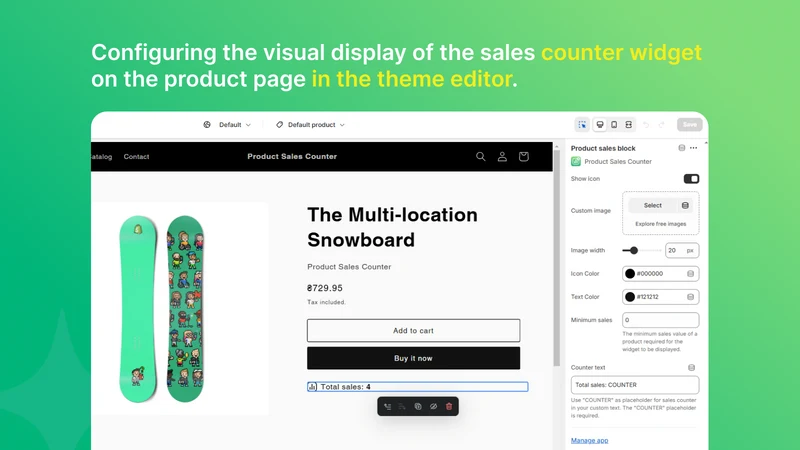Click the Add to cart button
Screen dimensions: 800x450
point(413,331)
